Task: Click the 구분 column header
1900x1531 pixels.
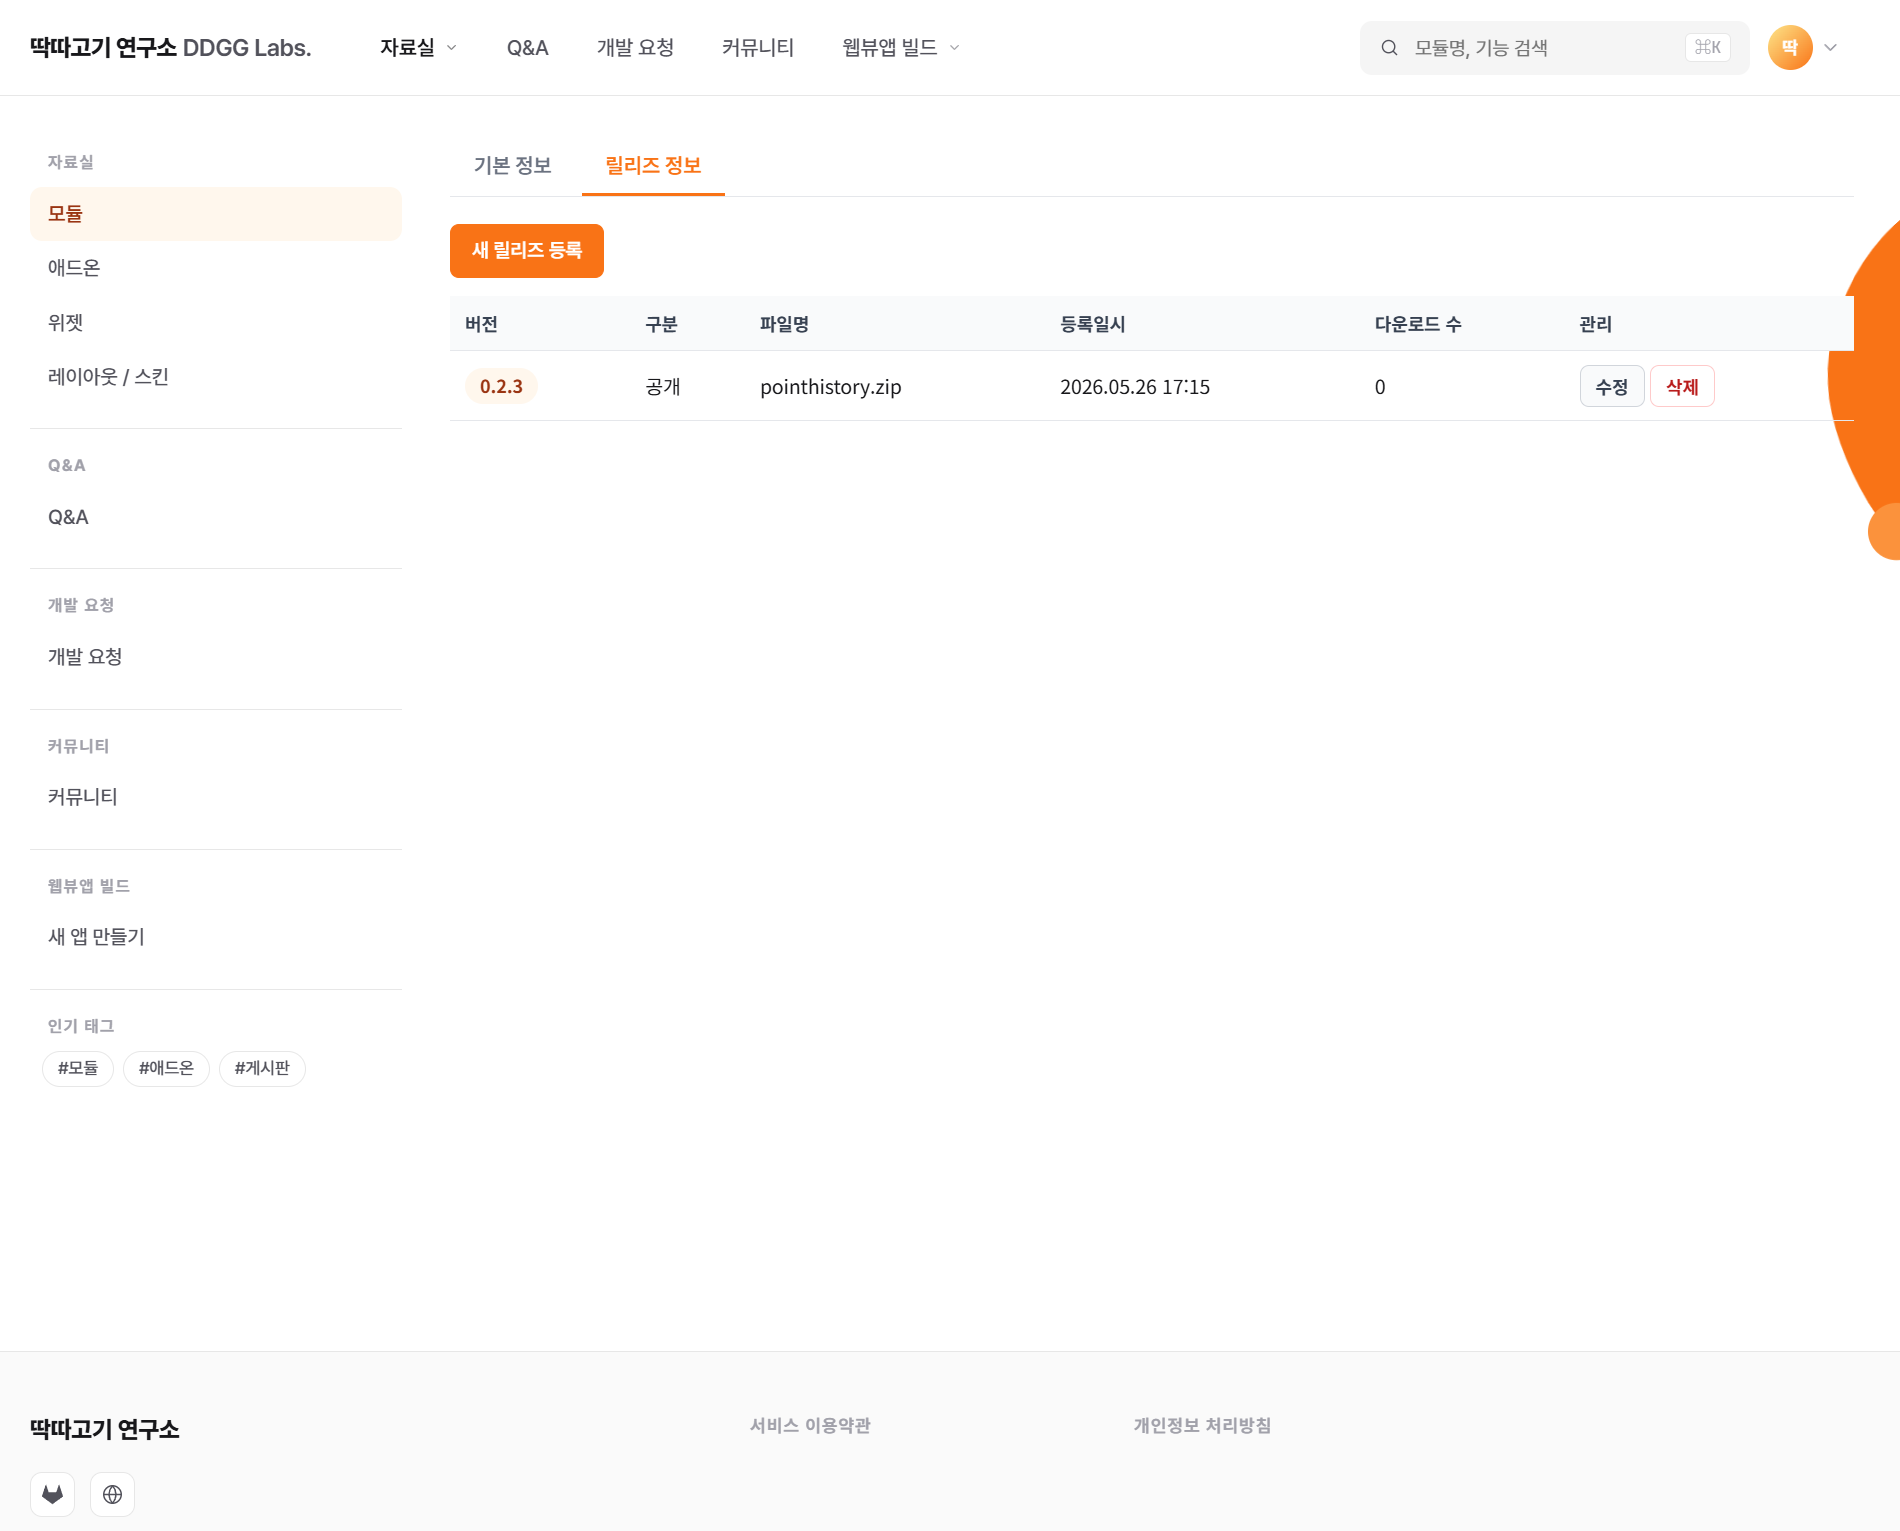Action: (x=662, y=324)
